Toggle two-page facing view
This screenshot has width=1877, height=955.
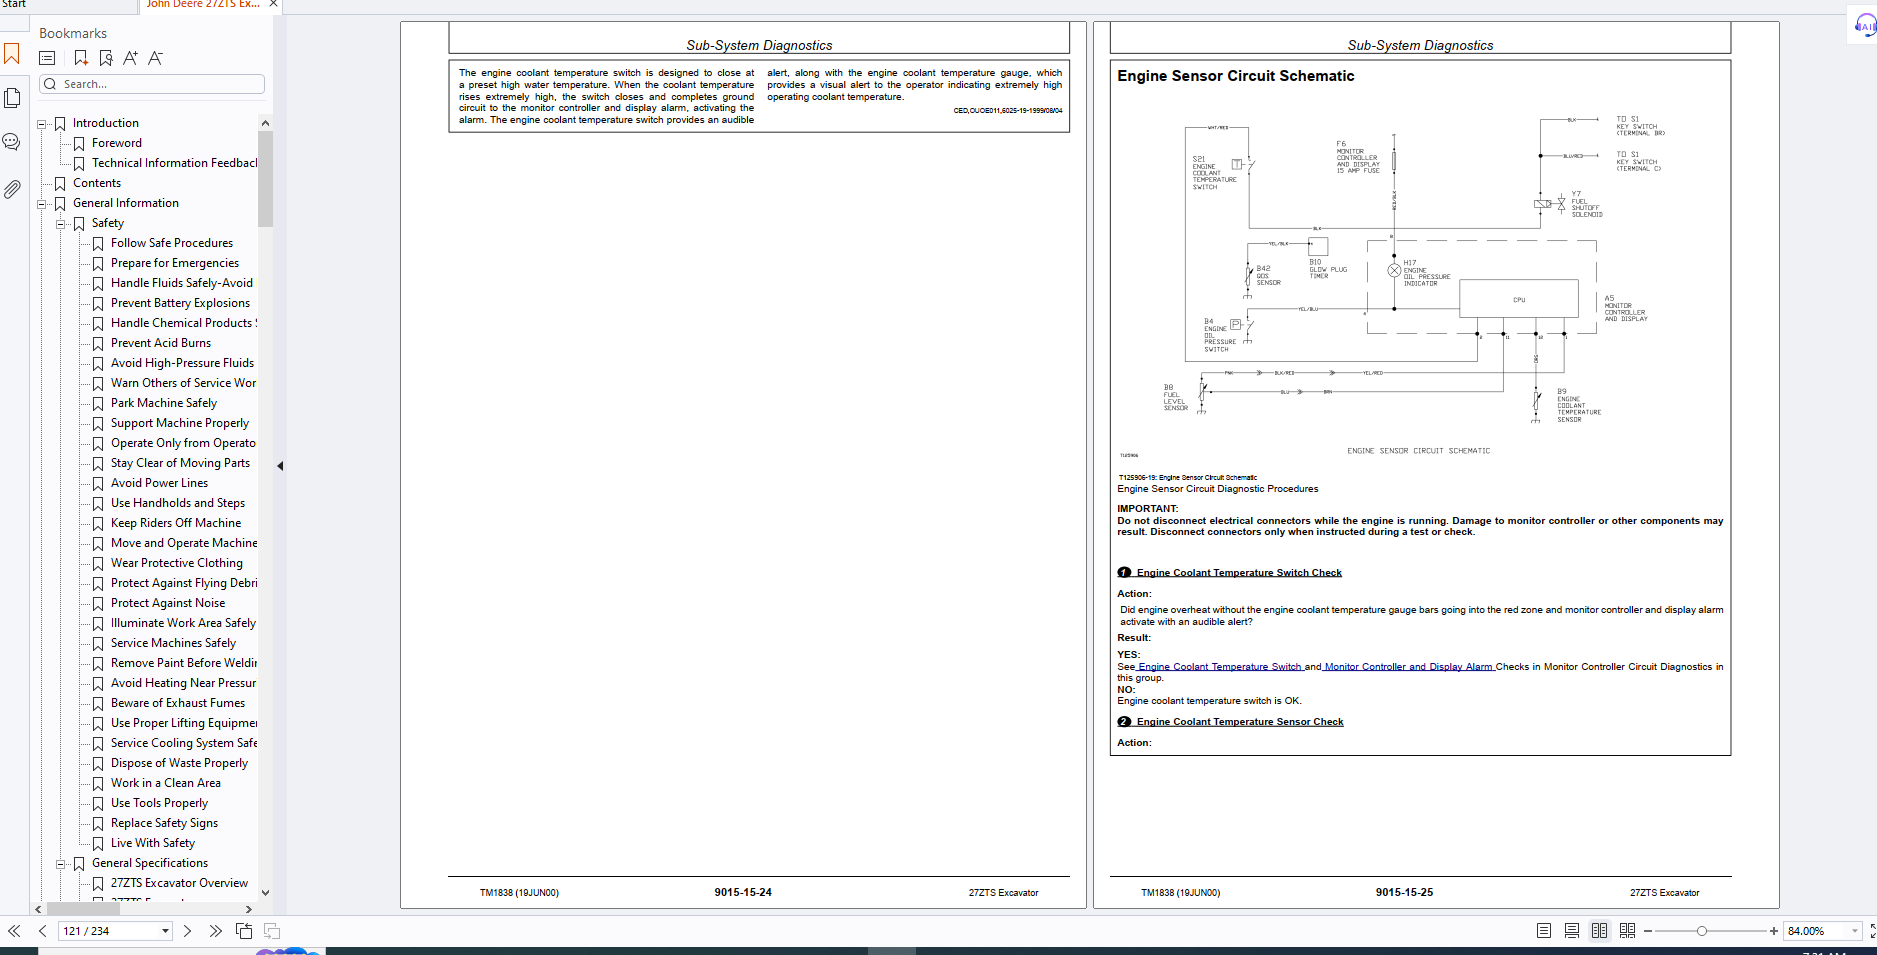tap(1600, 931)
